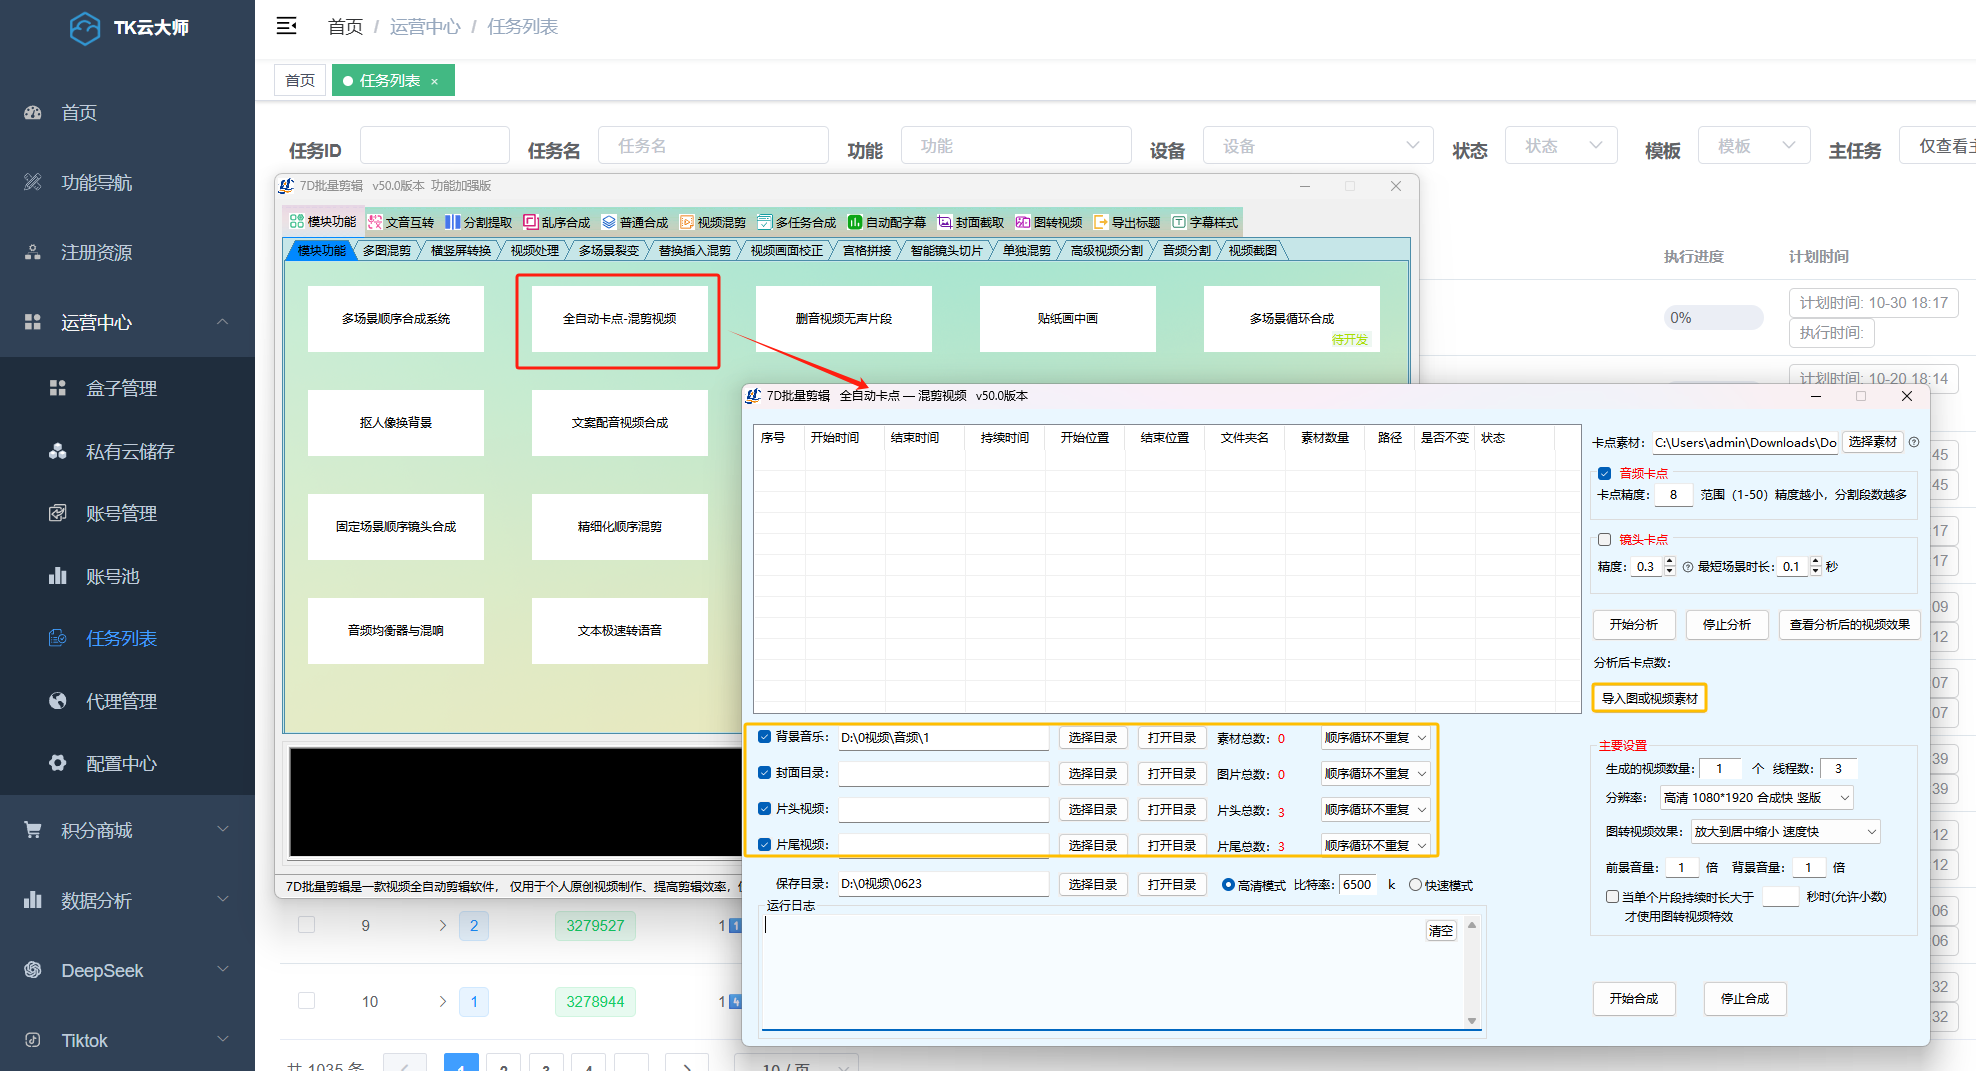Close the 任务列表 tab with x icon

435,81
